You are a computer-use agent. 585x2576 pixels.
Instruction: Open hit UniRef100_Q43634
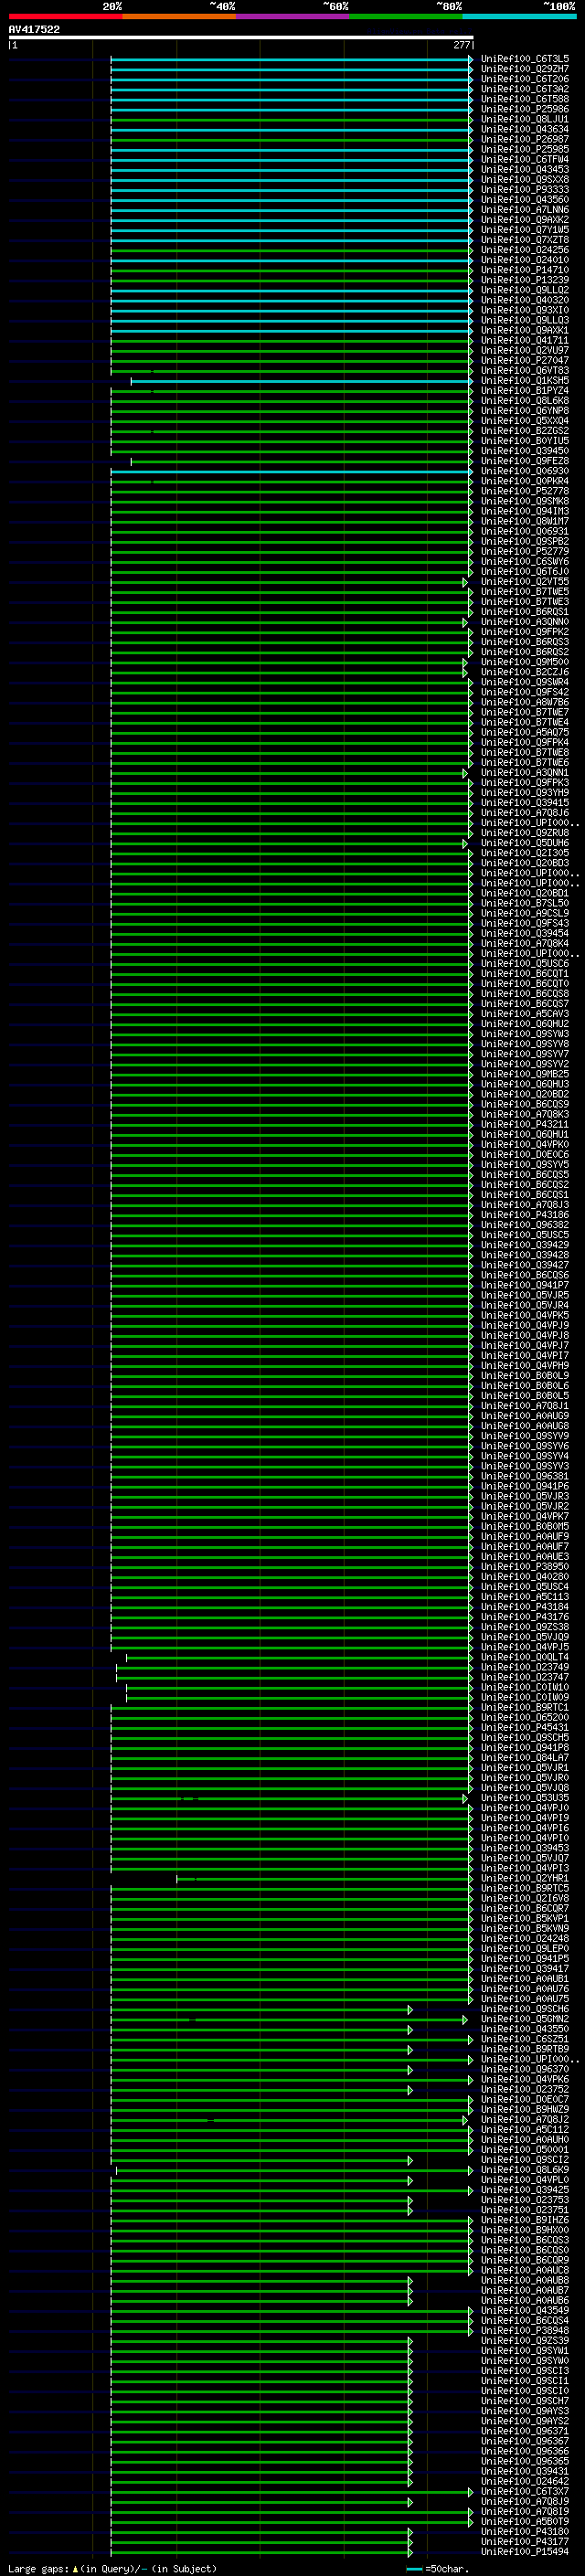525,129
